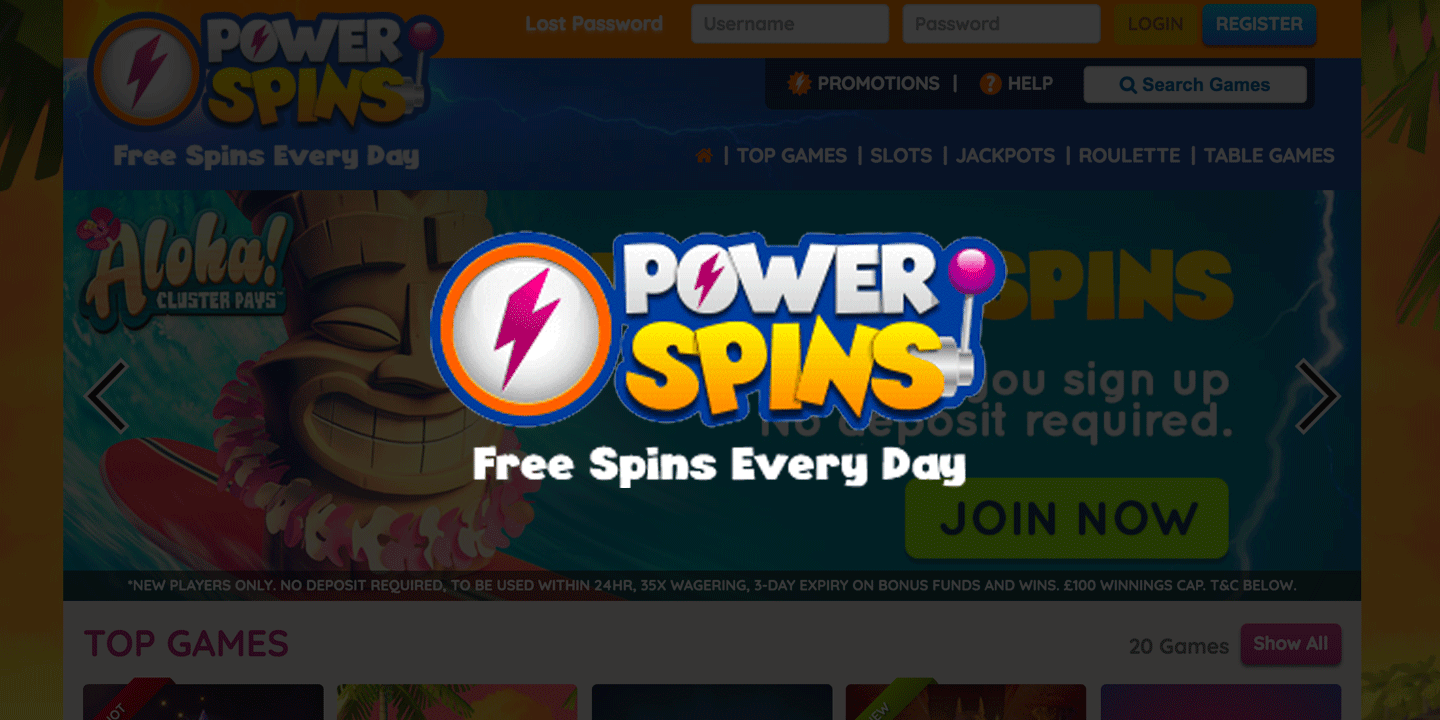Click the magnifier icon in Search Games

pyautogui.click(x=1128, y=86)
